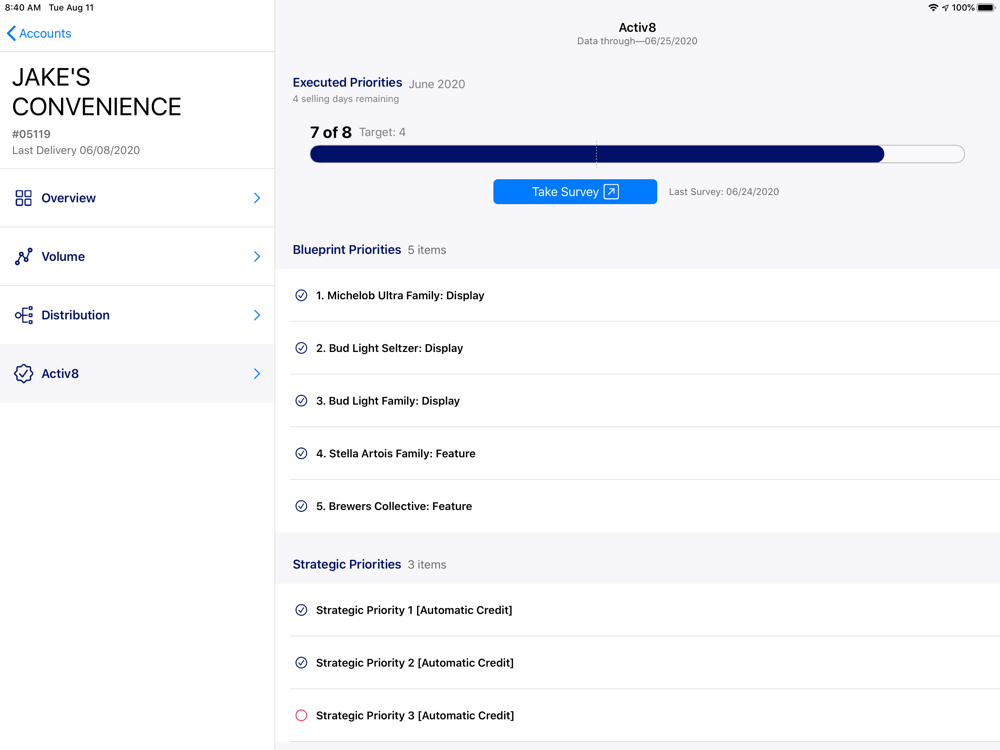1000x750 pixels.
Task: Expand the Volume row chevron
Action: [257, 256]
